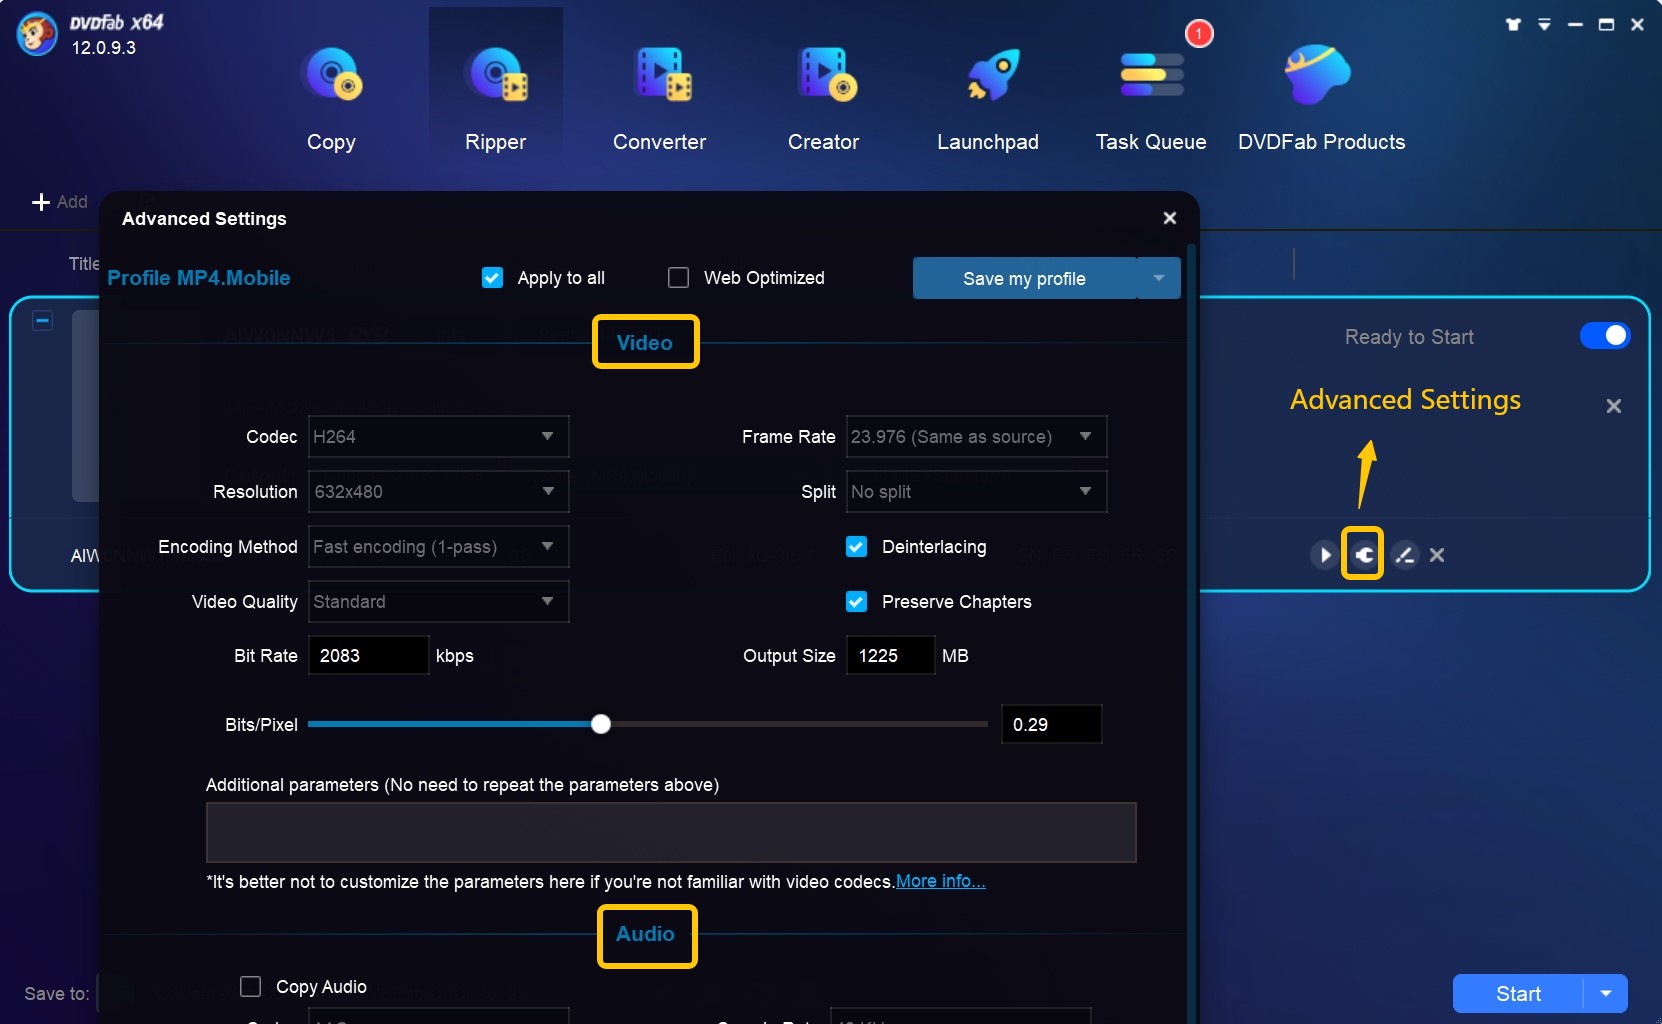This screenshot has width=1662, height=1024.
Task: Open the Copy module
Action: [331, 98]
